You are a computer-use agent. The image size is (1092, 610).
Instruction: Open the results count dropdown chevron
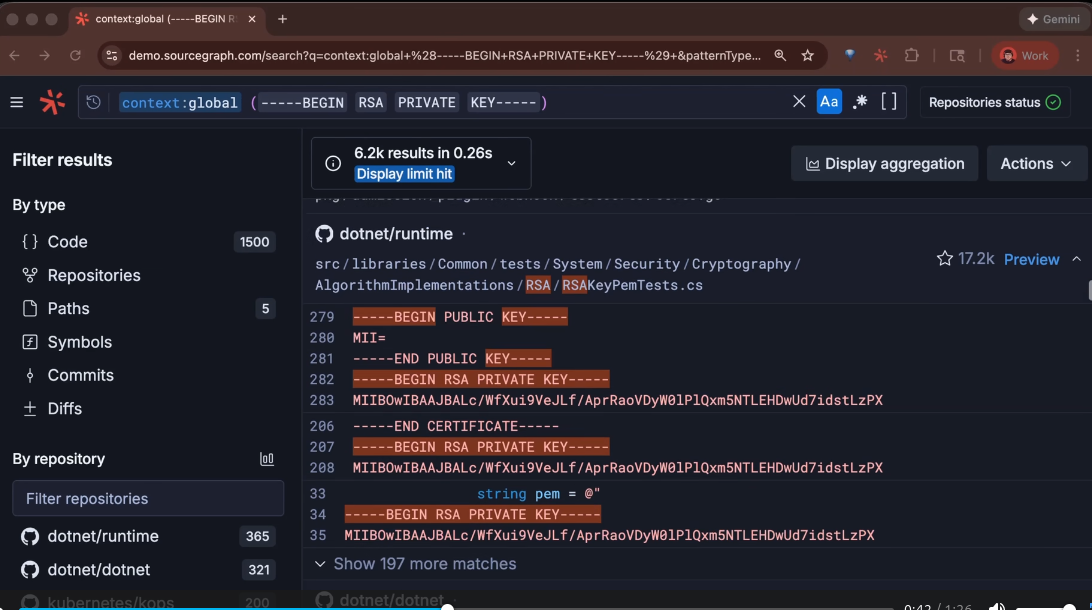click(x=510, y=163)
